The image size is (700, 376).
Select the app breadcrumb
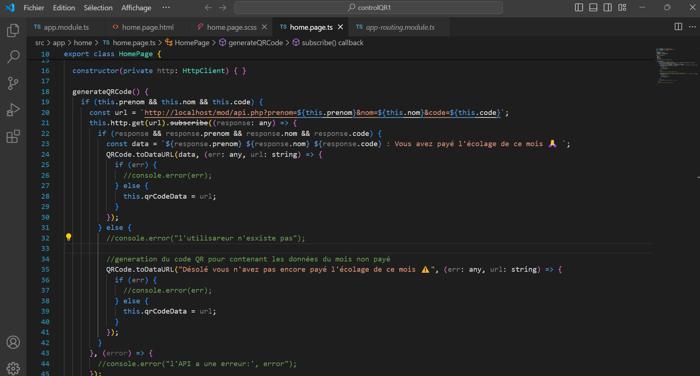coord(58,43)
